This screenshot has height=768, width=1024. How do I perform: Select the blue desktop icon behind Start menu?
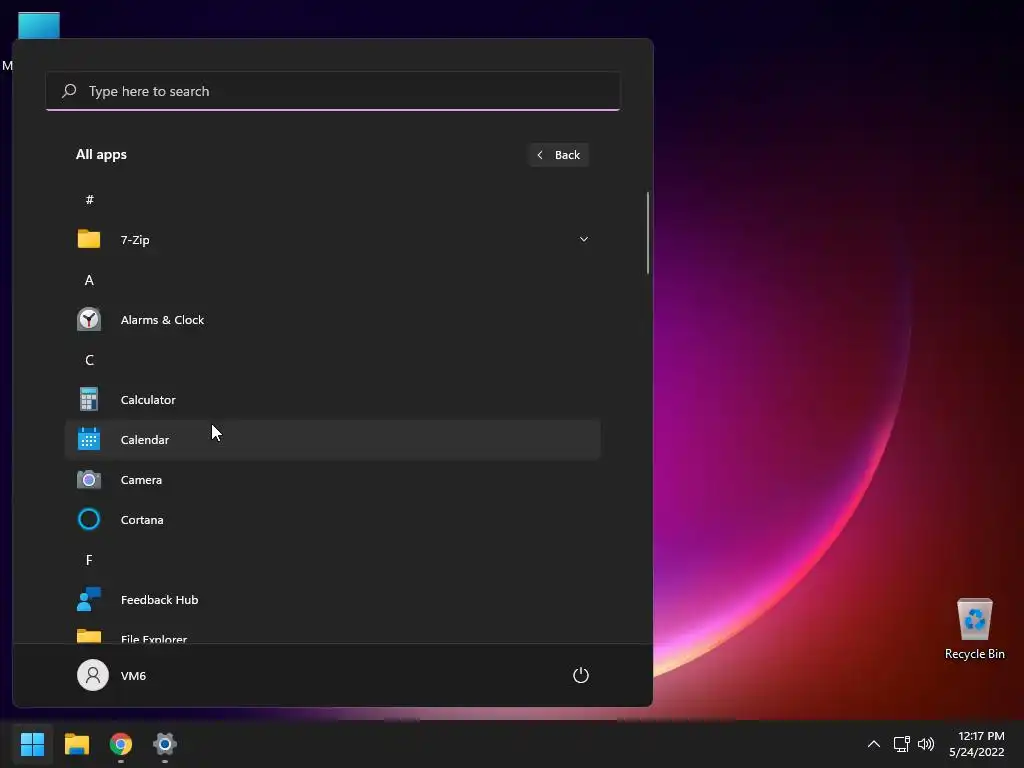click(39, 25)
